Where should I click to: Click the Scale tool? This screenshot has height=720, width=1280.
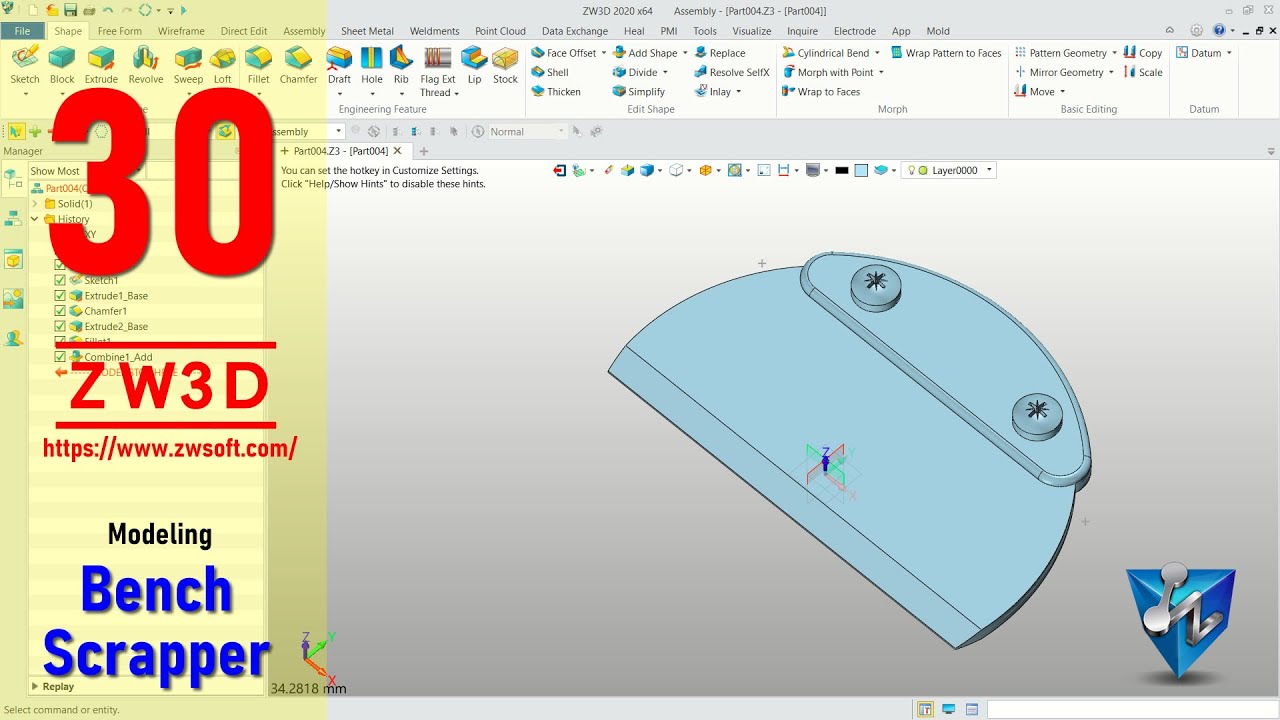1143,72
